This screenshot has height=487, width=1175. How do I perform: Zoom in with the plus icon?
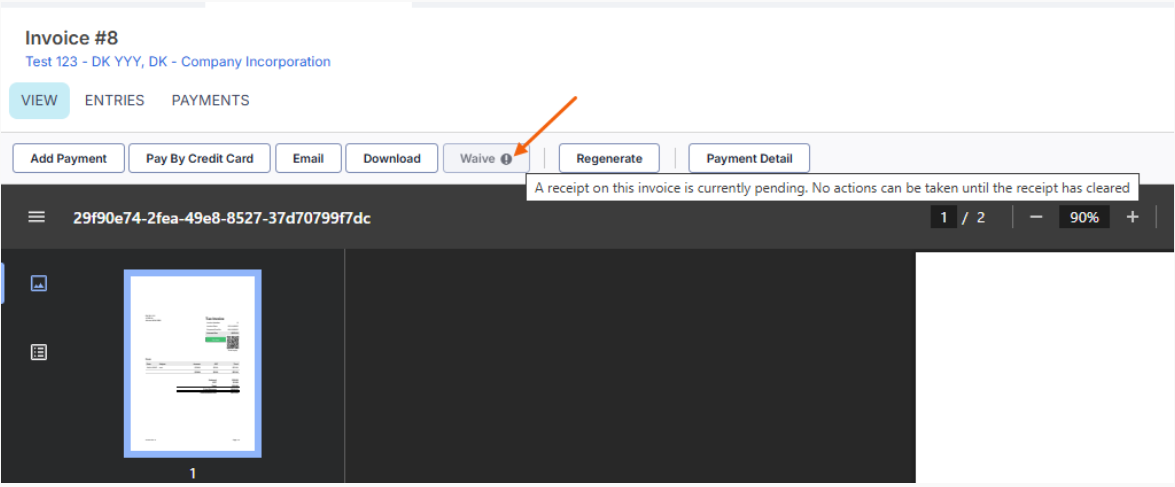coord(1132,217)
